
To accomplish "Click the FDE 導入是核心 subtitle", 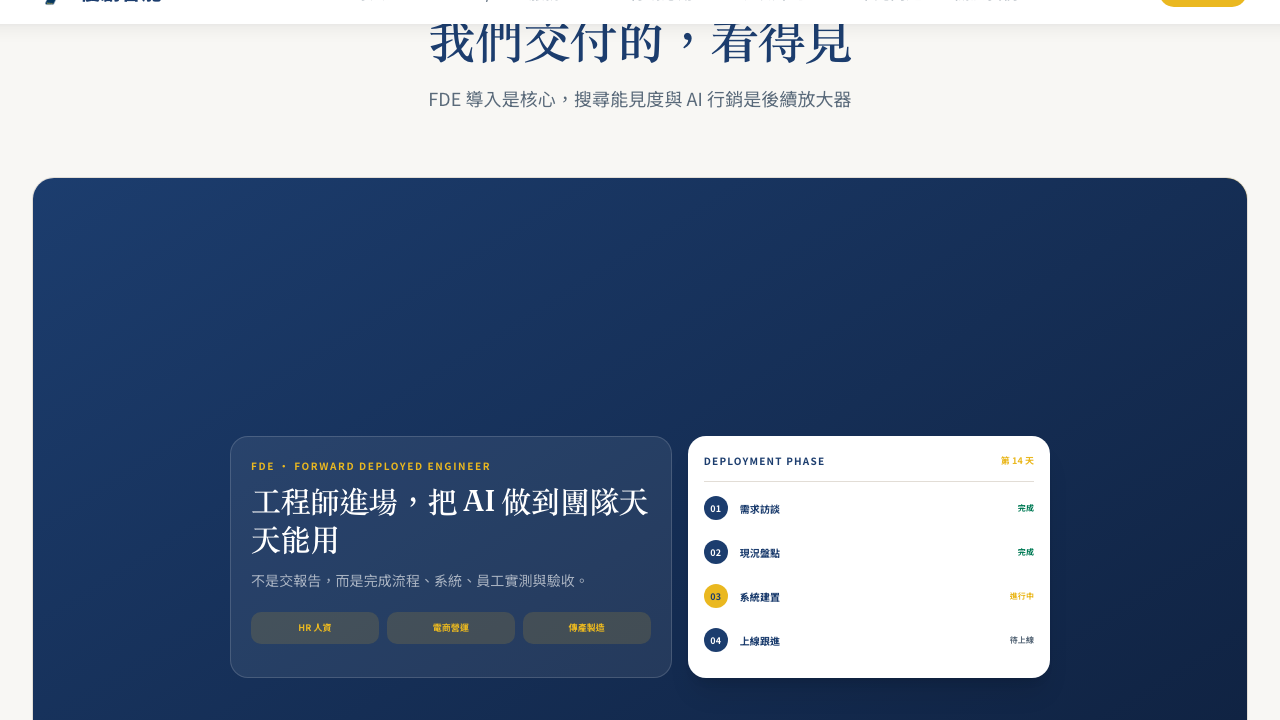I will point(640,99).
